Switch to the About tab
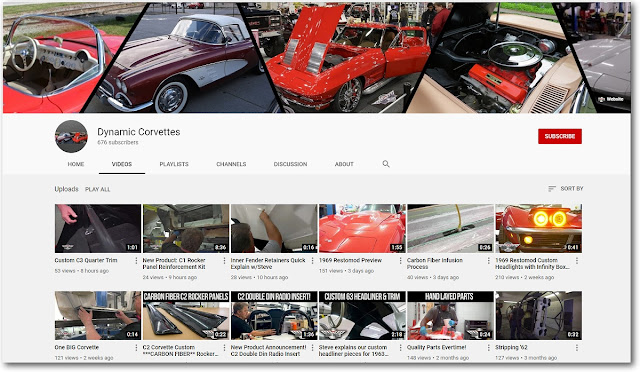The image size is (640, 372). point(344,164)
